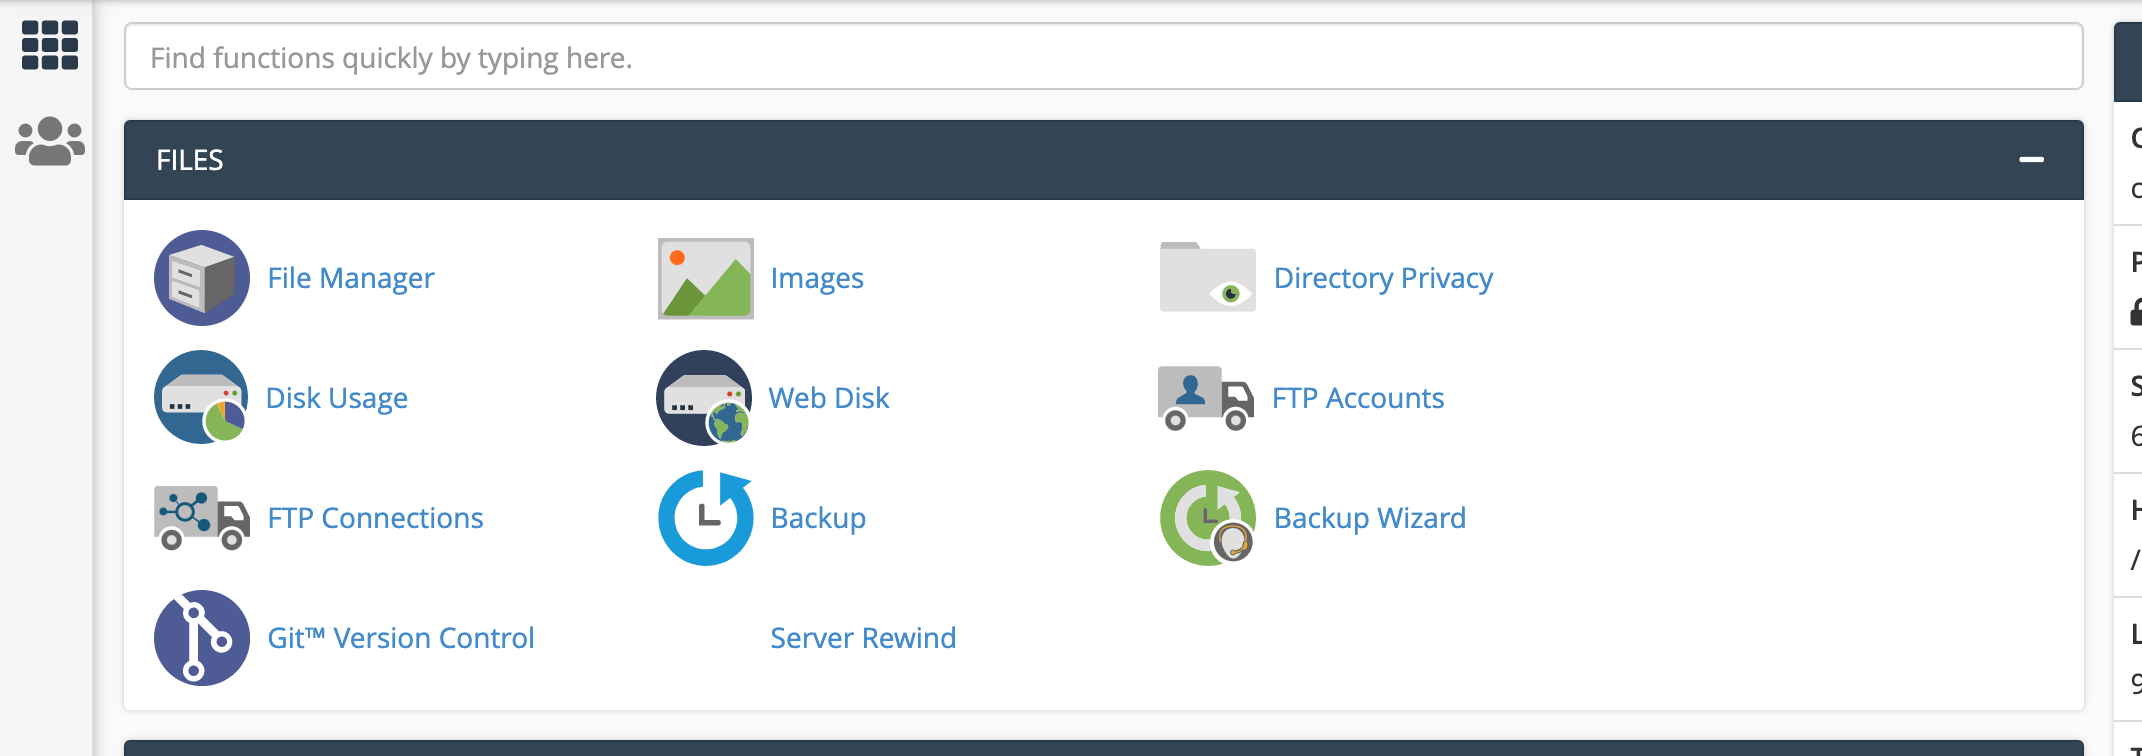The height and width of the screenshot is (756, 2142).
Task: Open the Directory Privacy folder icon
Action: click(1207, 278)
